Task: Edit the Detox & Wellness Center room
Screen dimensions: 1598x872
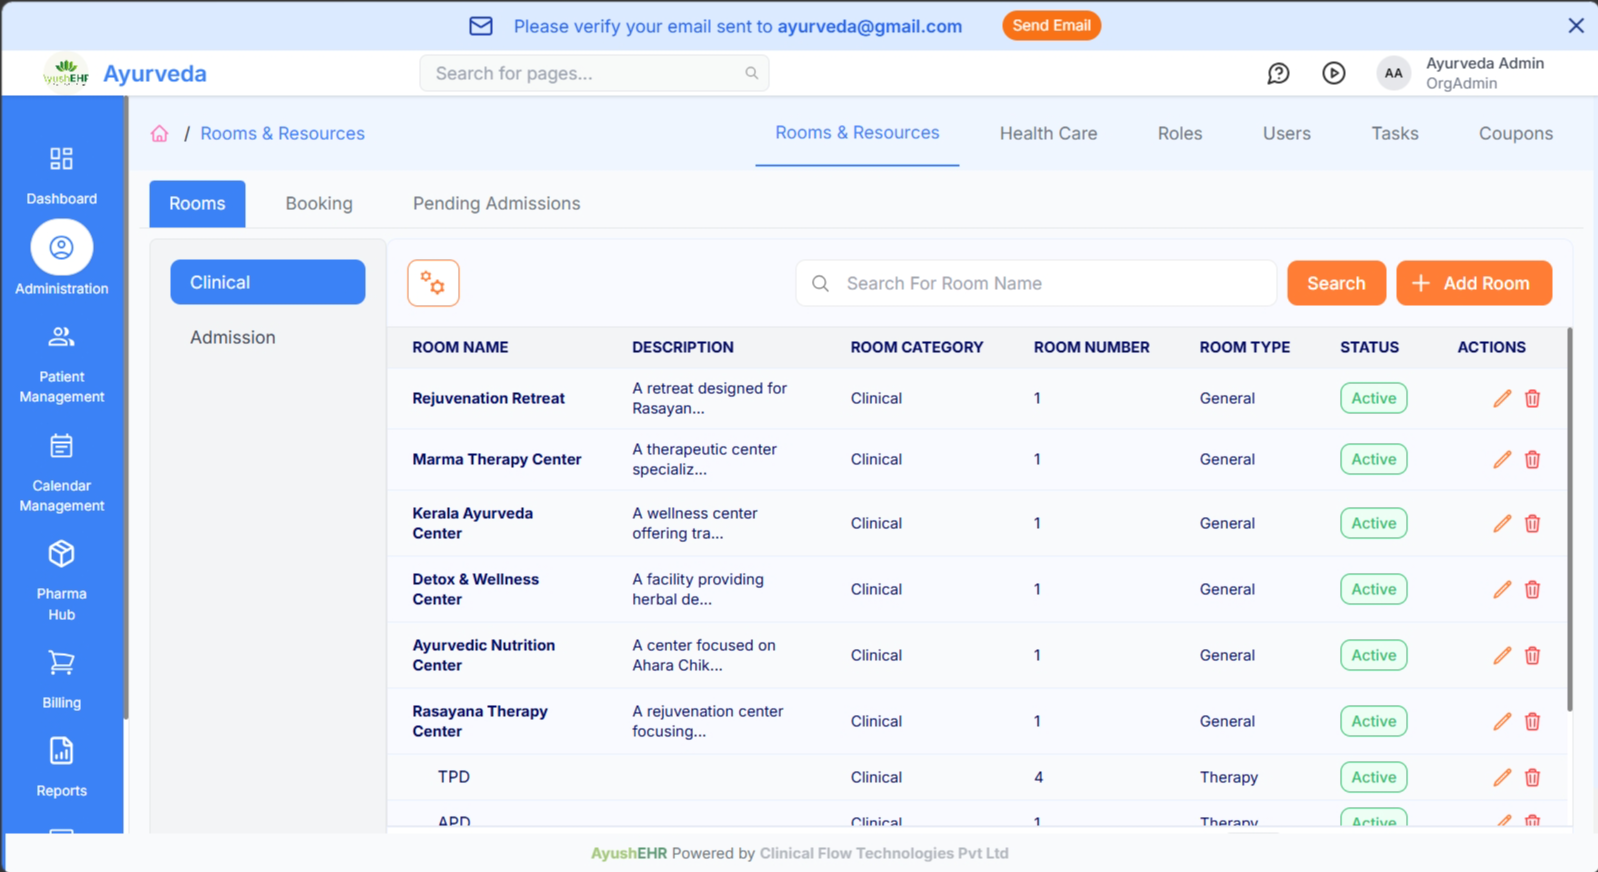Action: pos(1502,589)
